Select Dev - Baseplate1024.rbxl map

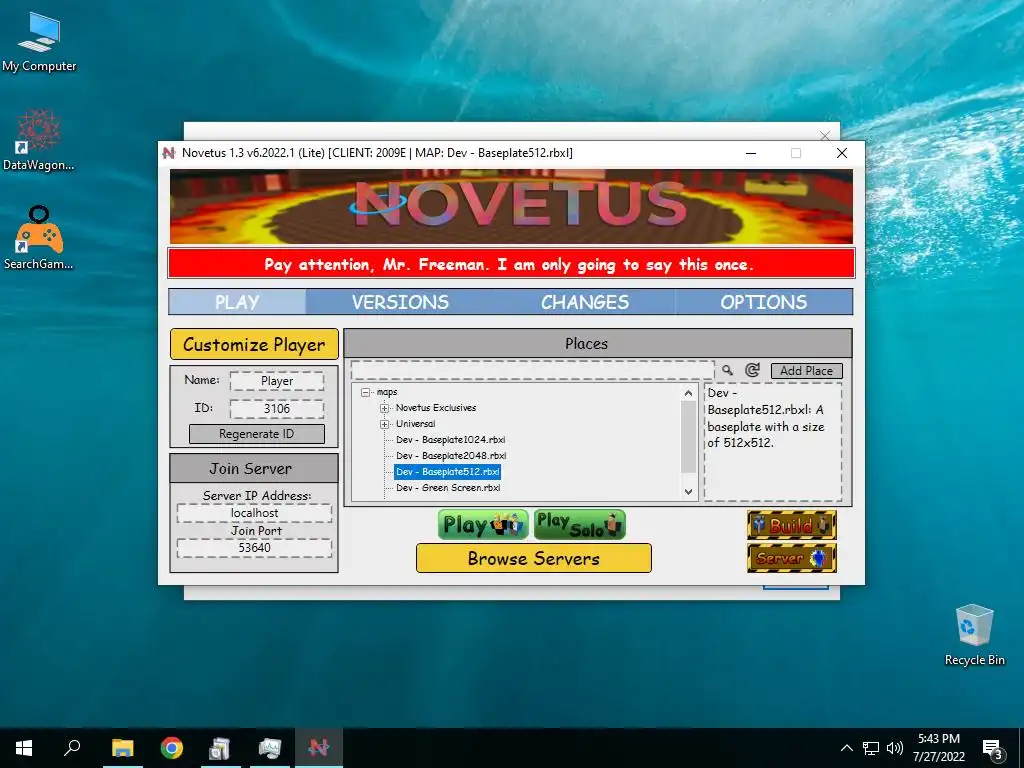(x=451, y=440)
